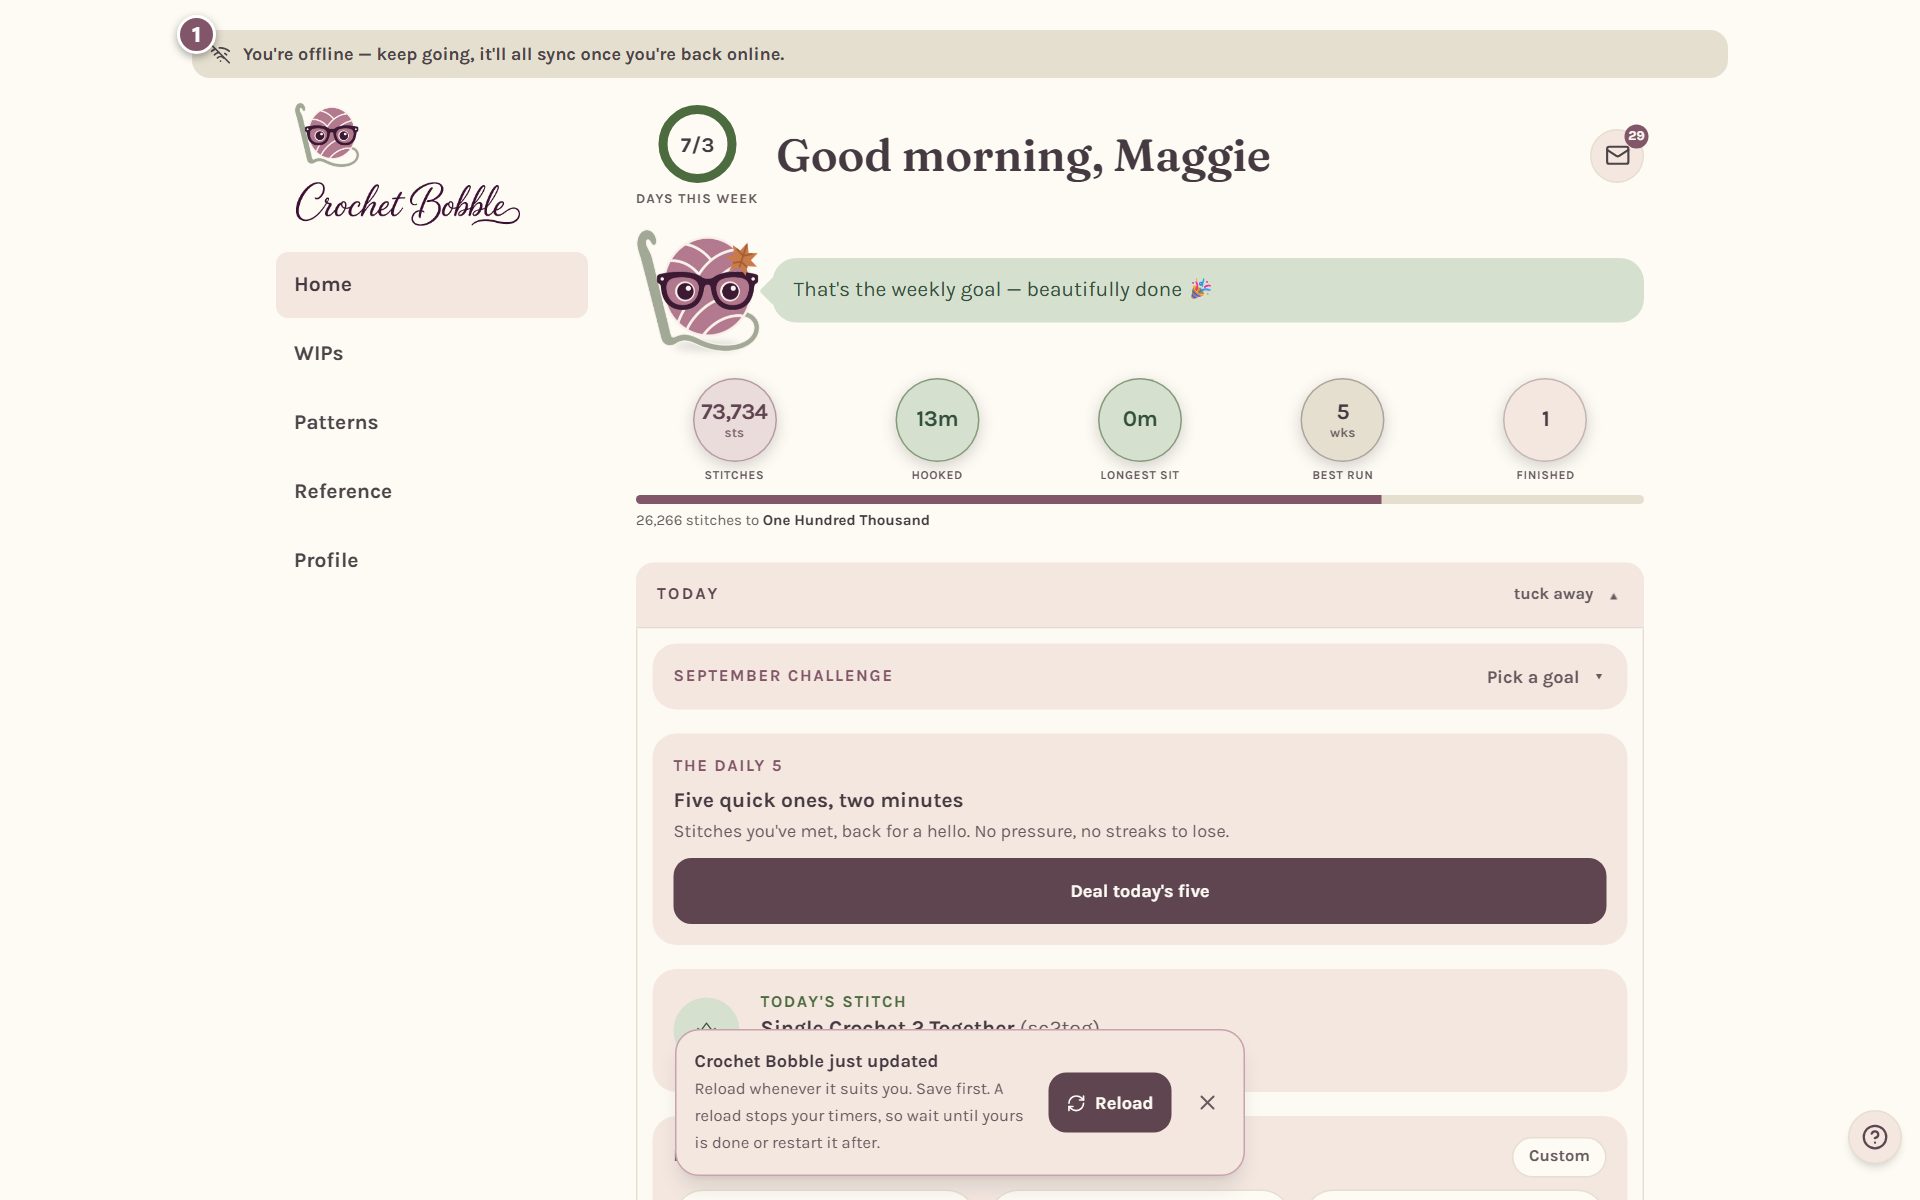Click the Today's Stitch label

click(x=833, y=1002)
